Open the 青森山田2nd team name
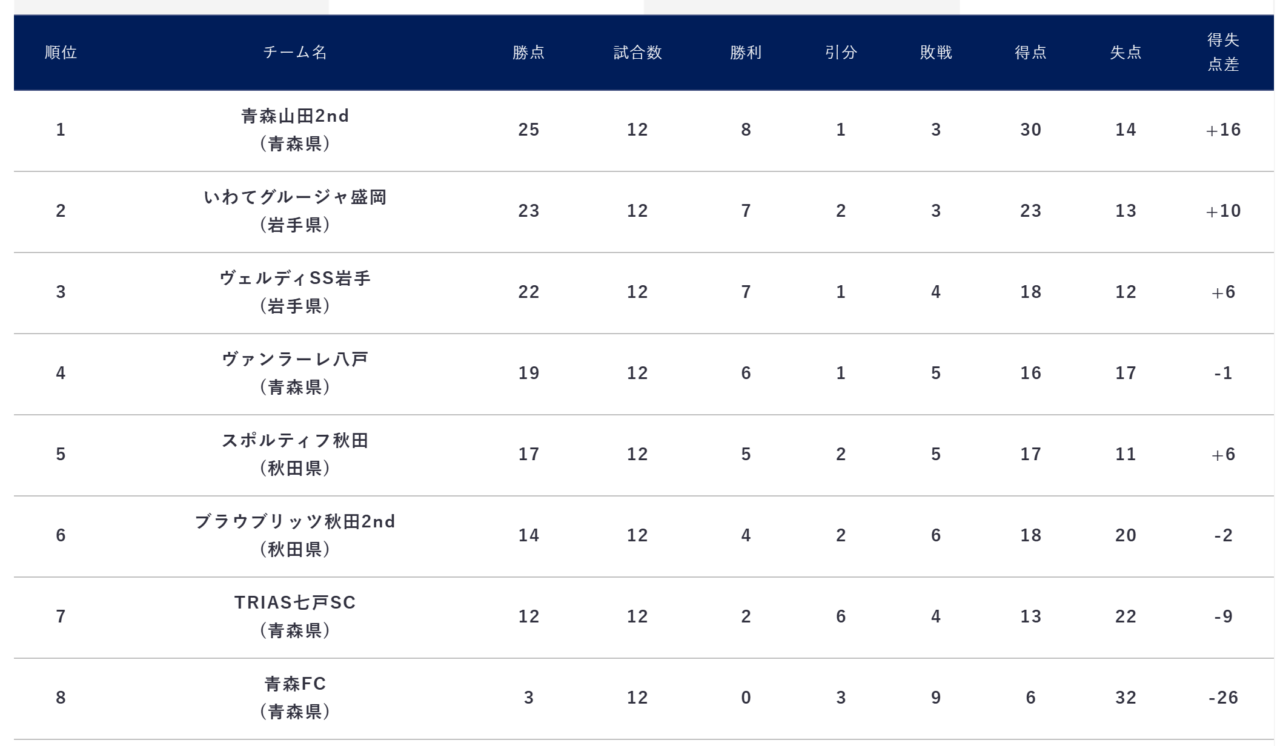The height and width of the screenshot is (746, 1280). pos(295,116)
